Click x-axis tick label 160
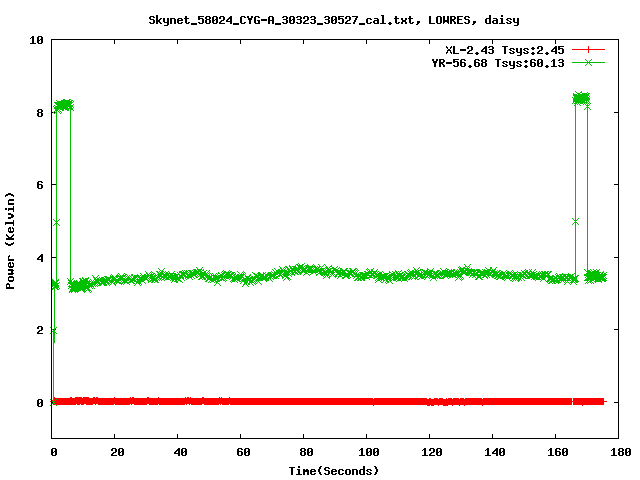This screenshot has width=640, height=480. coord(558,452)
